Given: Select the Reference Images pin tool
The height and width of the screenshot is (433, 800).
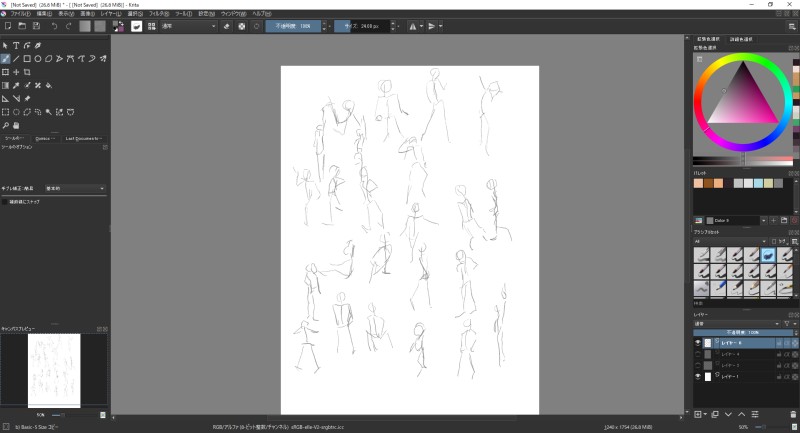Looking at the screenshot, I should (27, 98).
